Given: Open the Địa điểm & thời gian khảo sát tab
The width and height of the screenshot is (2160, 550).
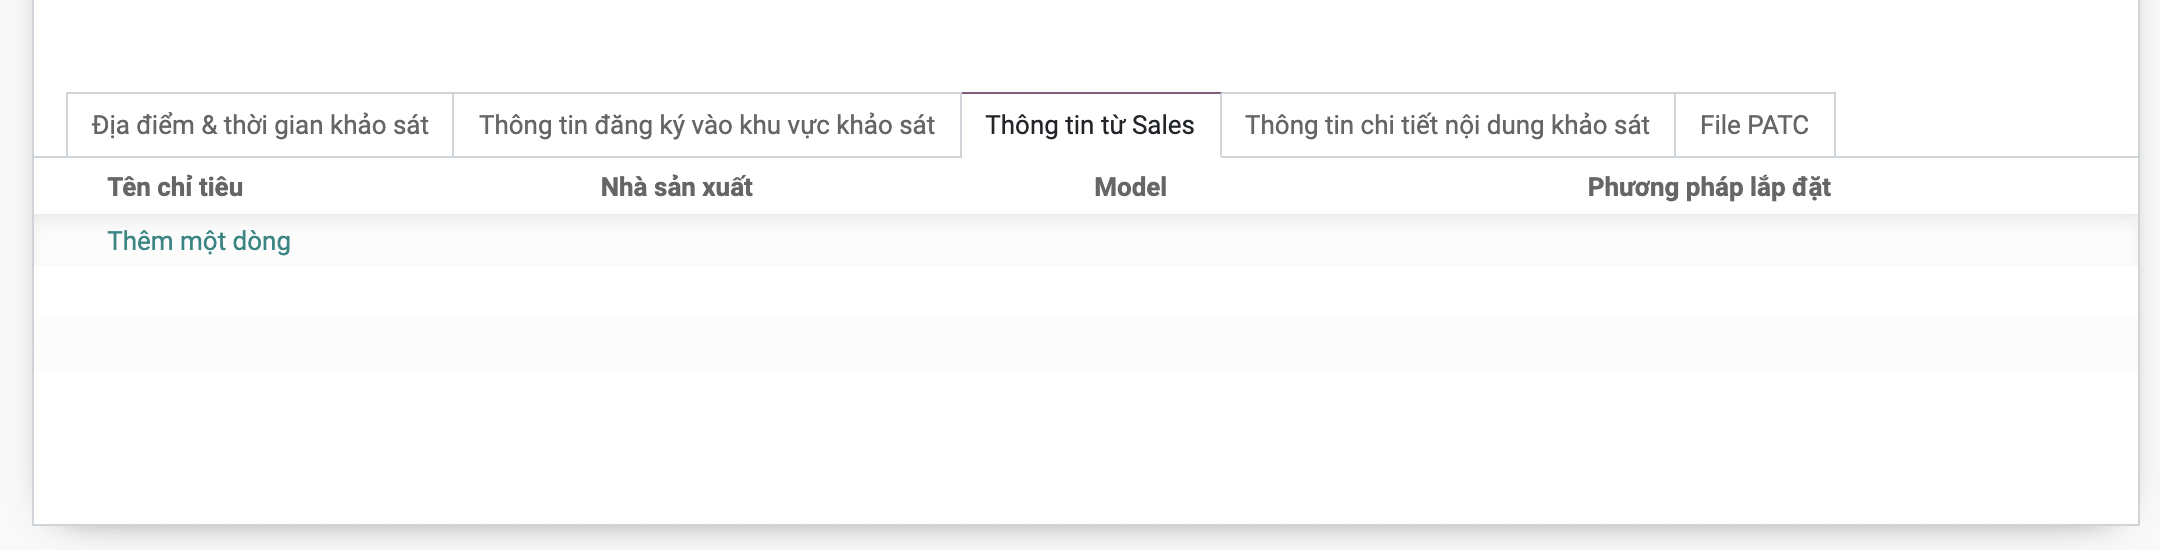Looking at the screenshot, I should (x=260, y=125).
